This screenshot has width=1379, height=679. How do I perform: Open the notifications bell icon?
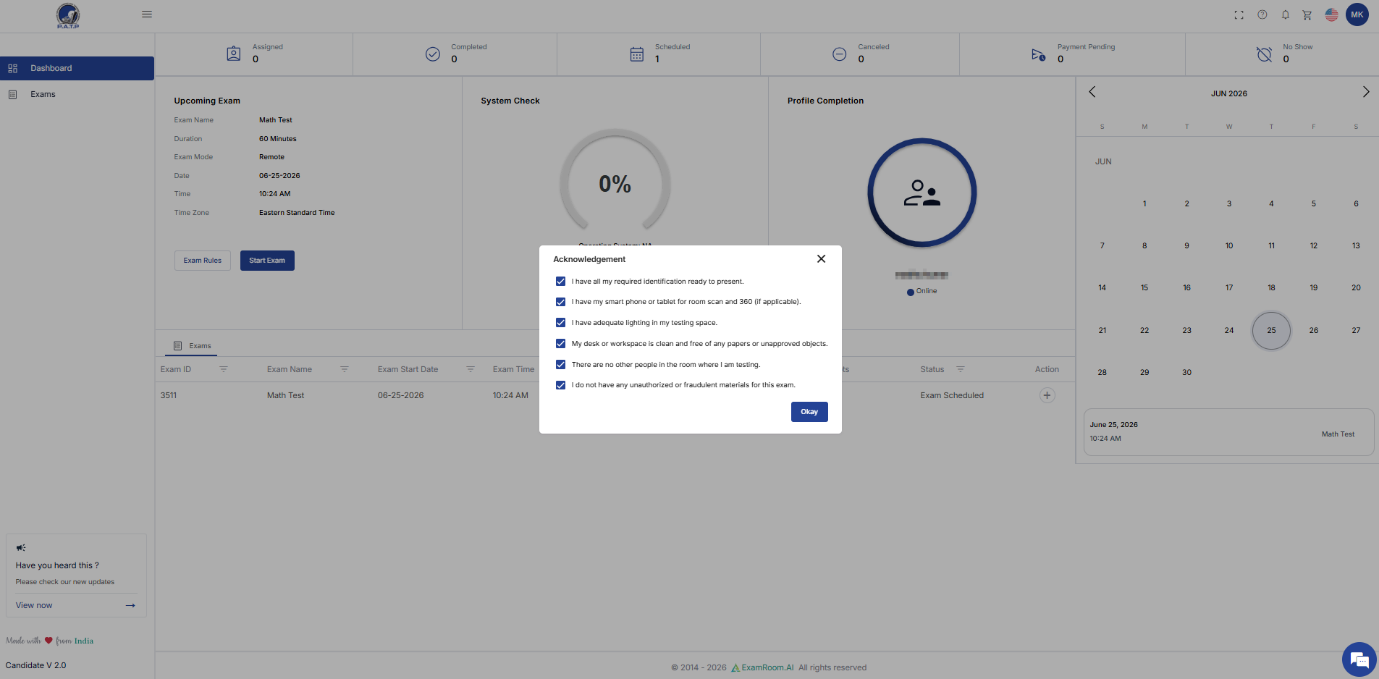pyautogui.click(x=1285, y=15)
